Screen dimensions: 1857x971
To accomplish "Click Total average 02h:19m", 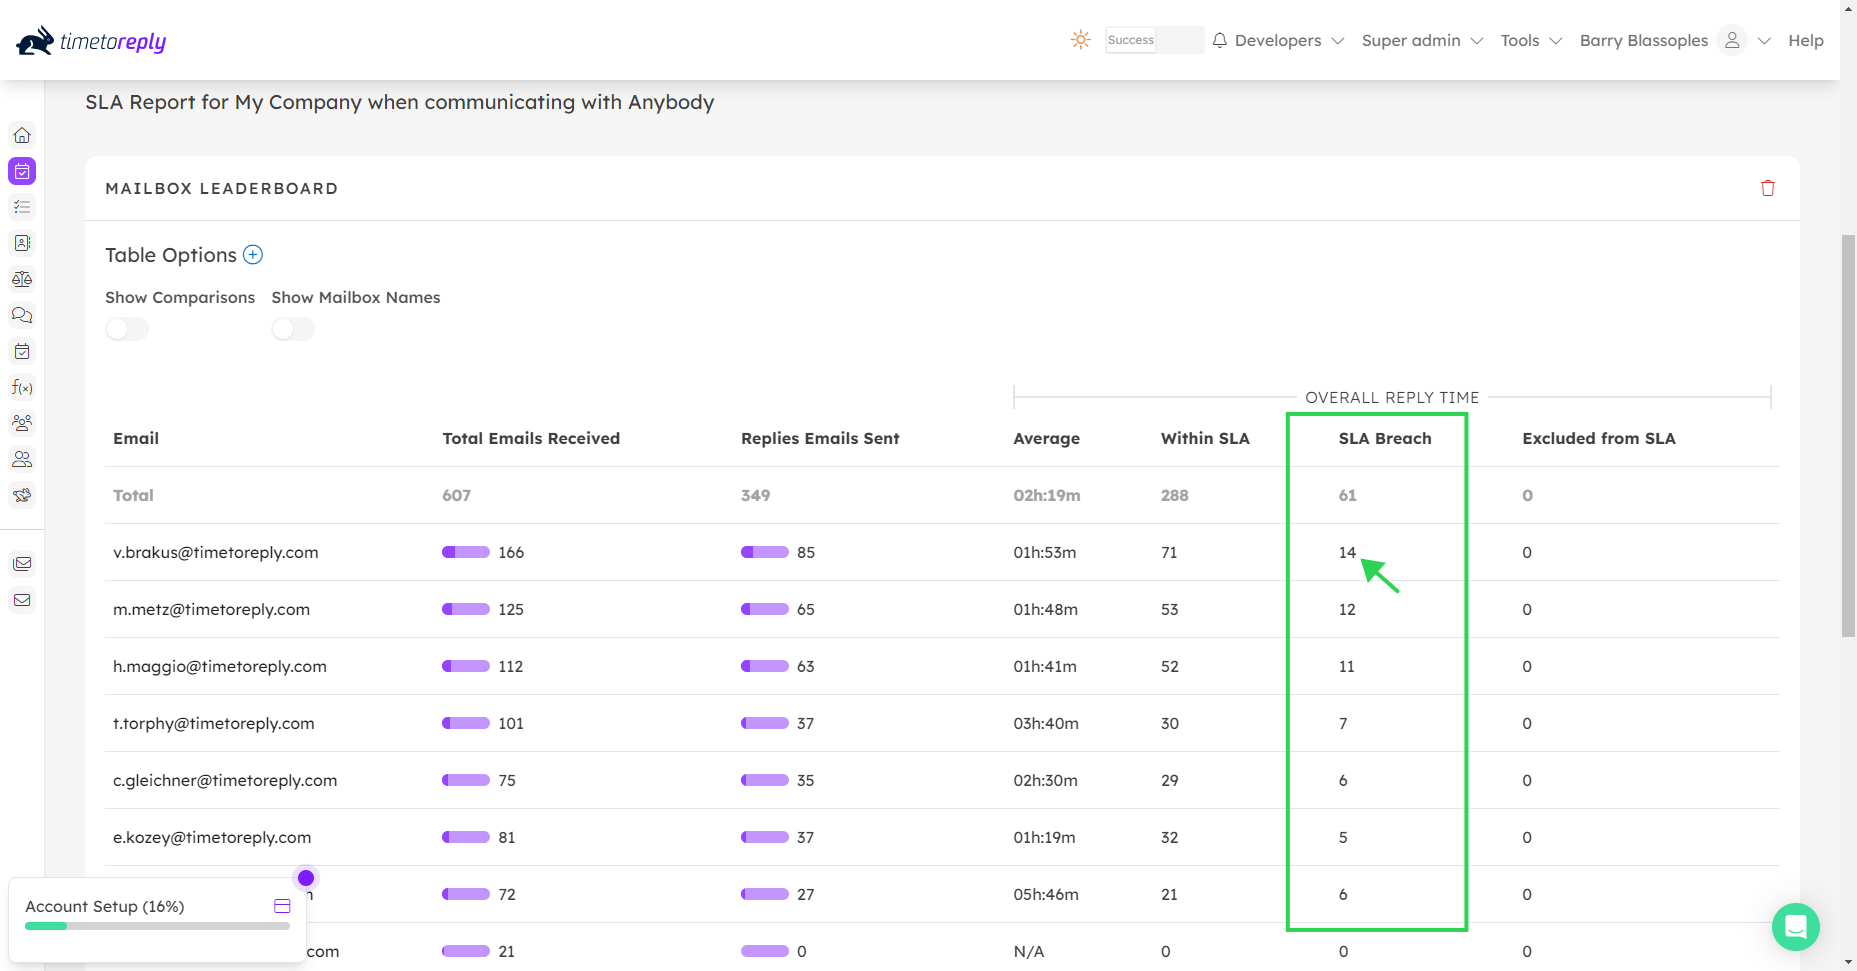I will 1046,495.
